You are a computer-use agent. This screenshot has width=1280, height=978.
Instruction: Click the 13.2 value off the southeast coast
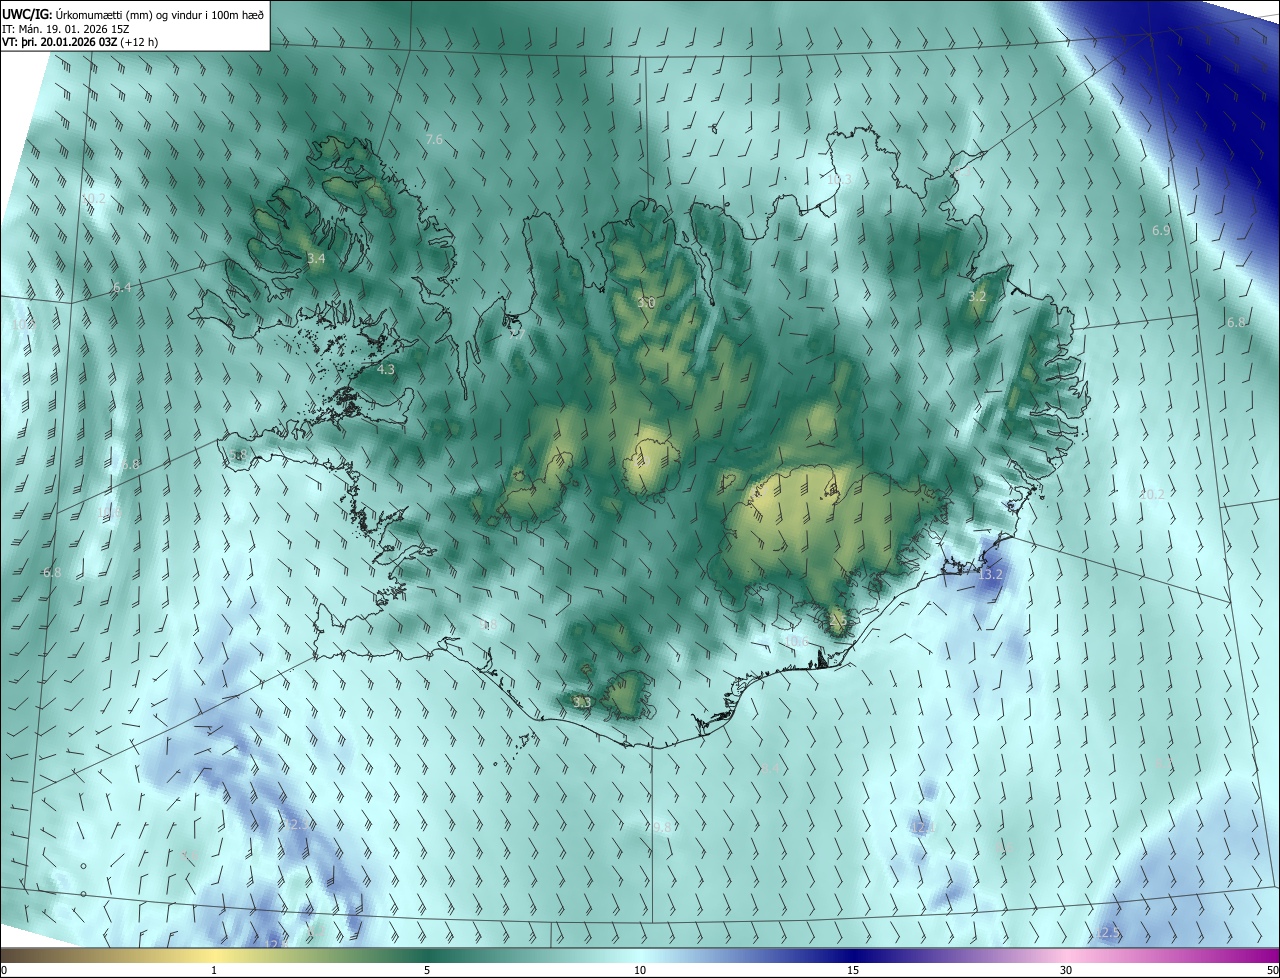[x=990, y=575]
